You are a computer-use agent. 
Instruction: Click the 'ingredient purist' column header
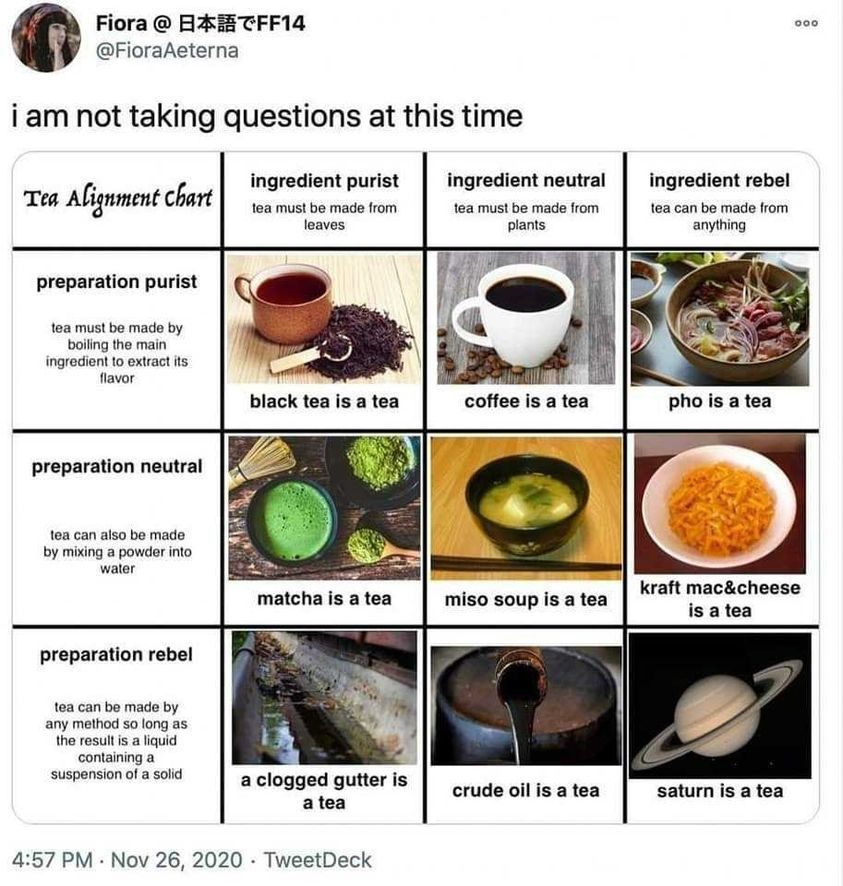point(324,181)
